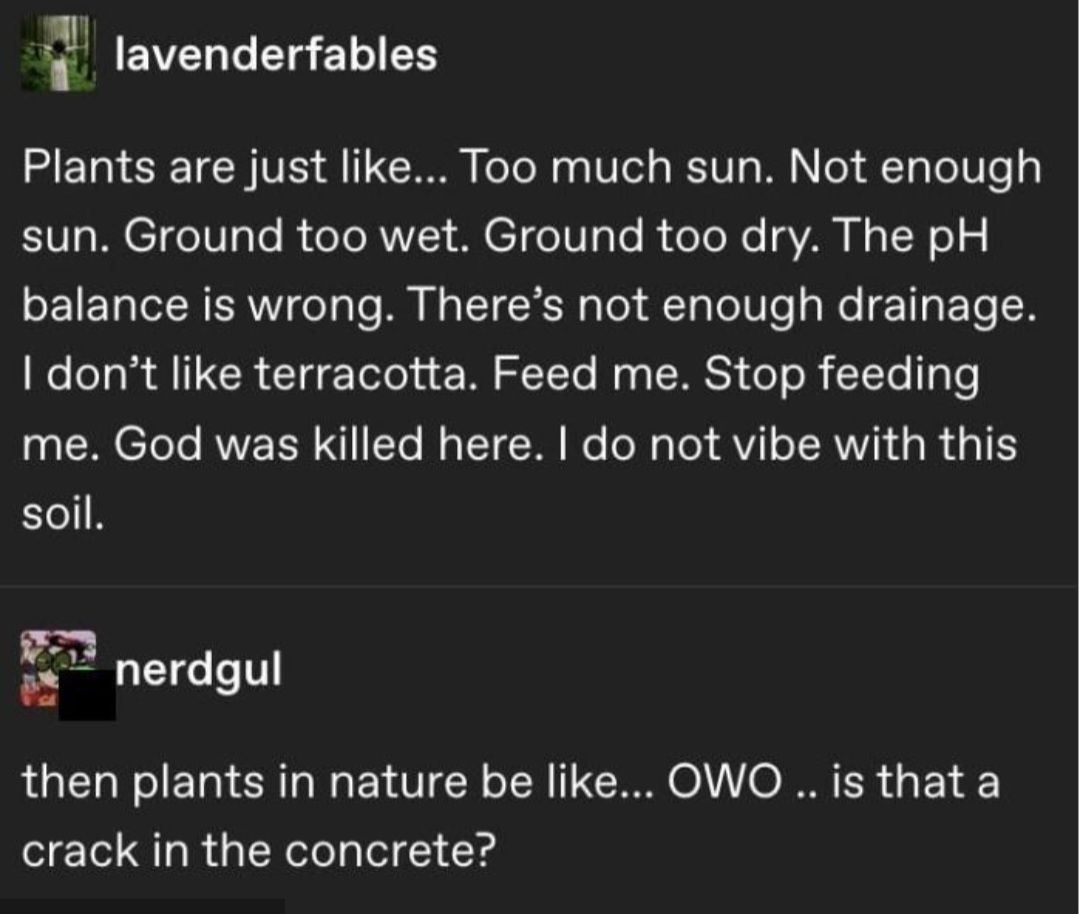Screen dimensions: 1080x914
Task: Visit the lavenderfables blog username
Action: pyautogui.click(x=276, y=54)
